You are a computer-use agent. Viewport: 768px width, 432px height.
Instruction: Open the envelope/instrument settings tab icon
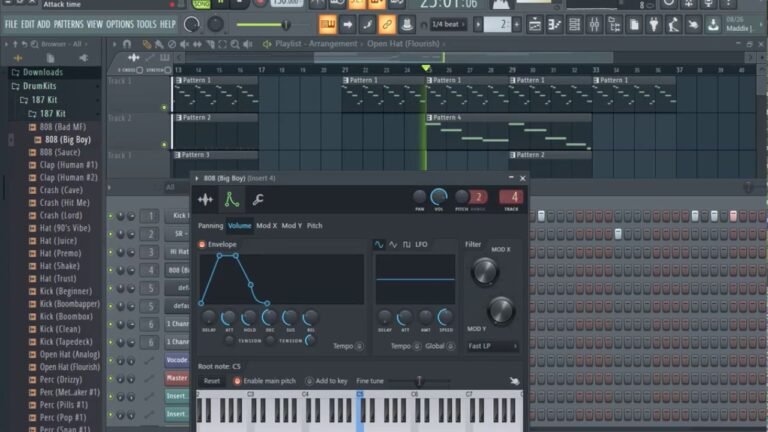(231, 199)
